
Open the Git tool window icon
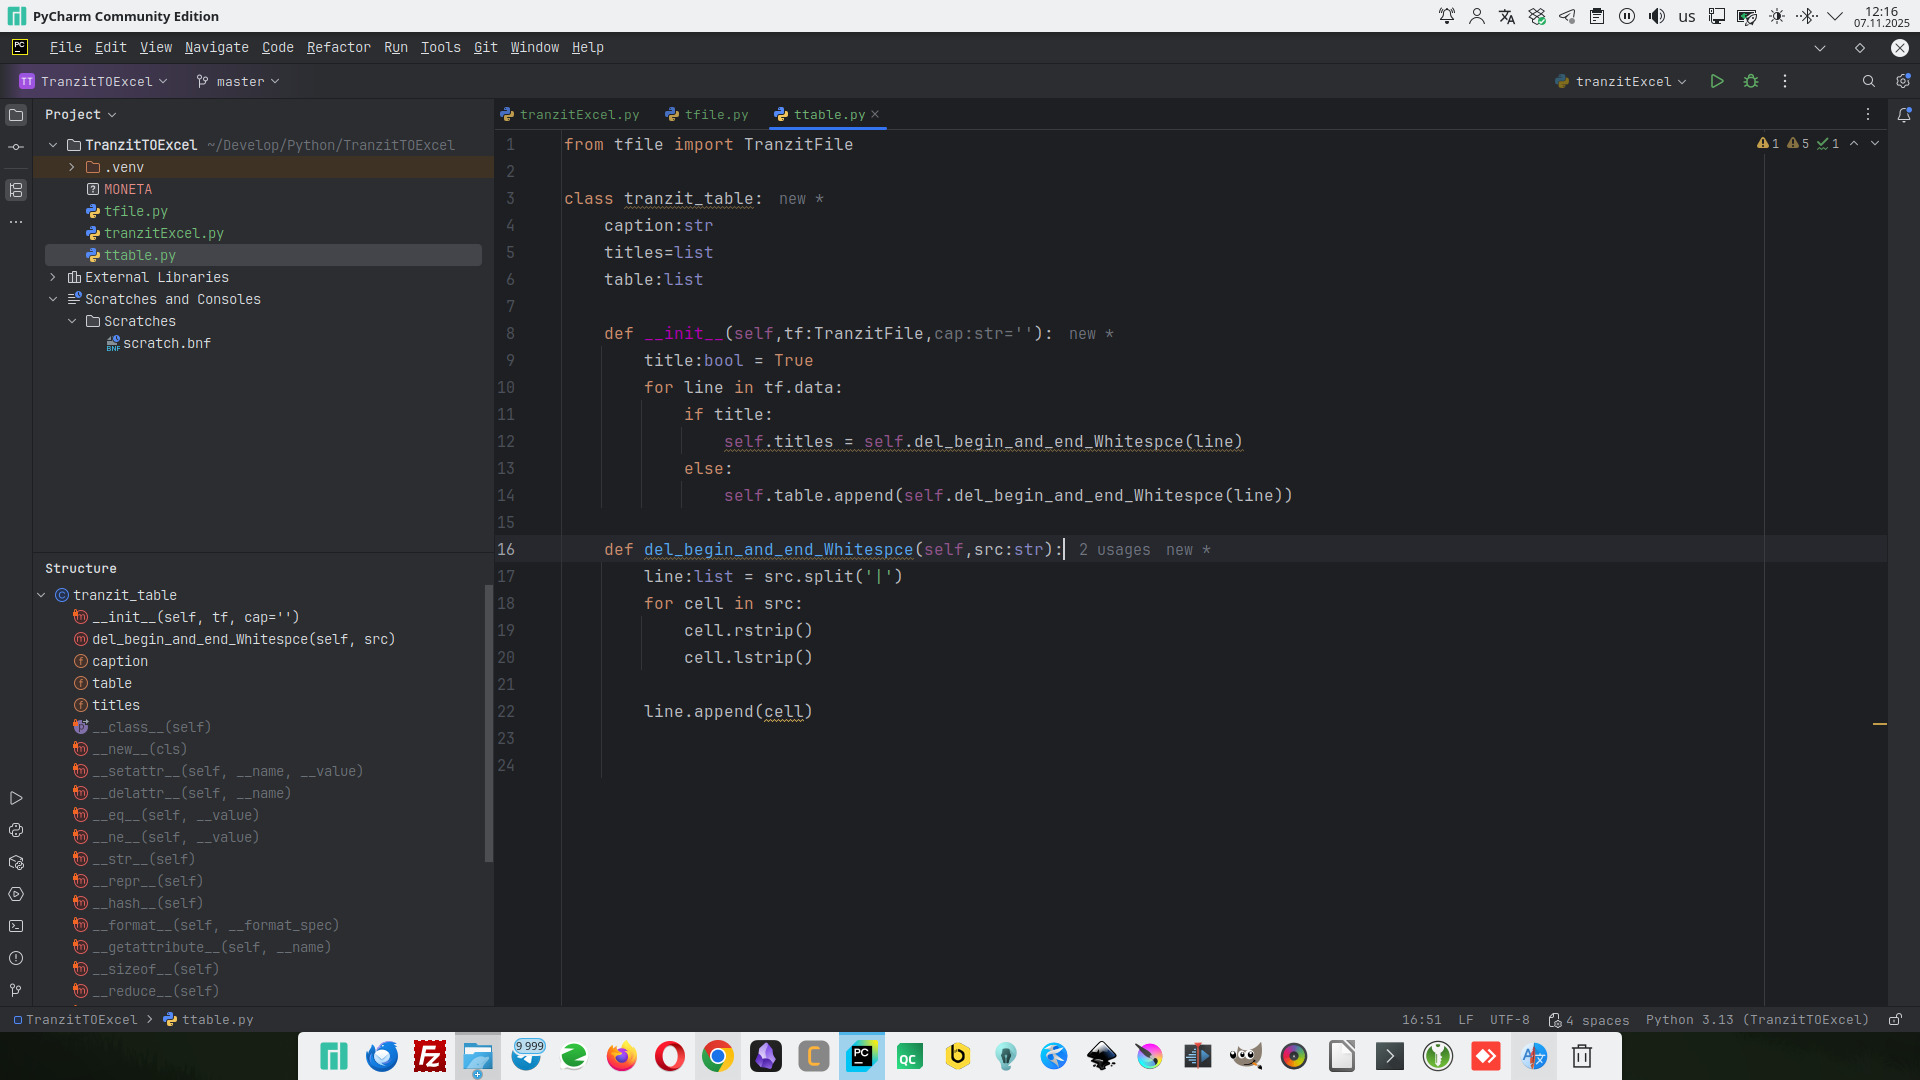point(16,990)
